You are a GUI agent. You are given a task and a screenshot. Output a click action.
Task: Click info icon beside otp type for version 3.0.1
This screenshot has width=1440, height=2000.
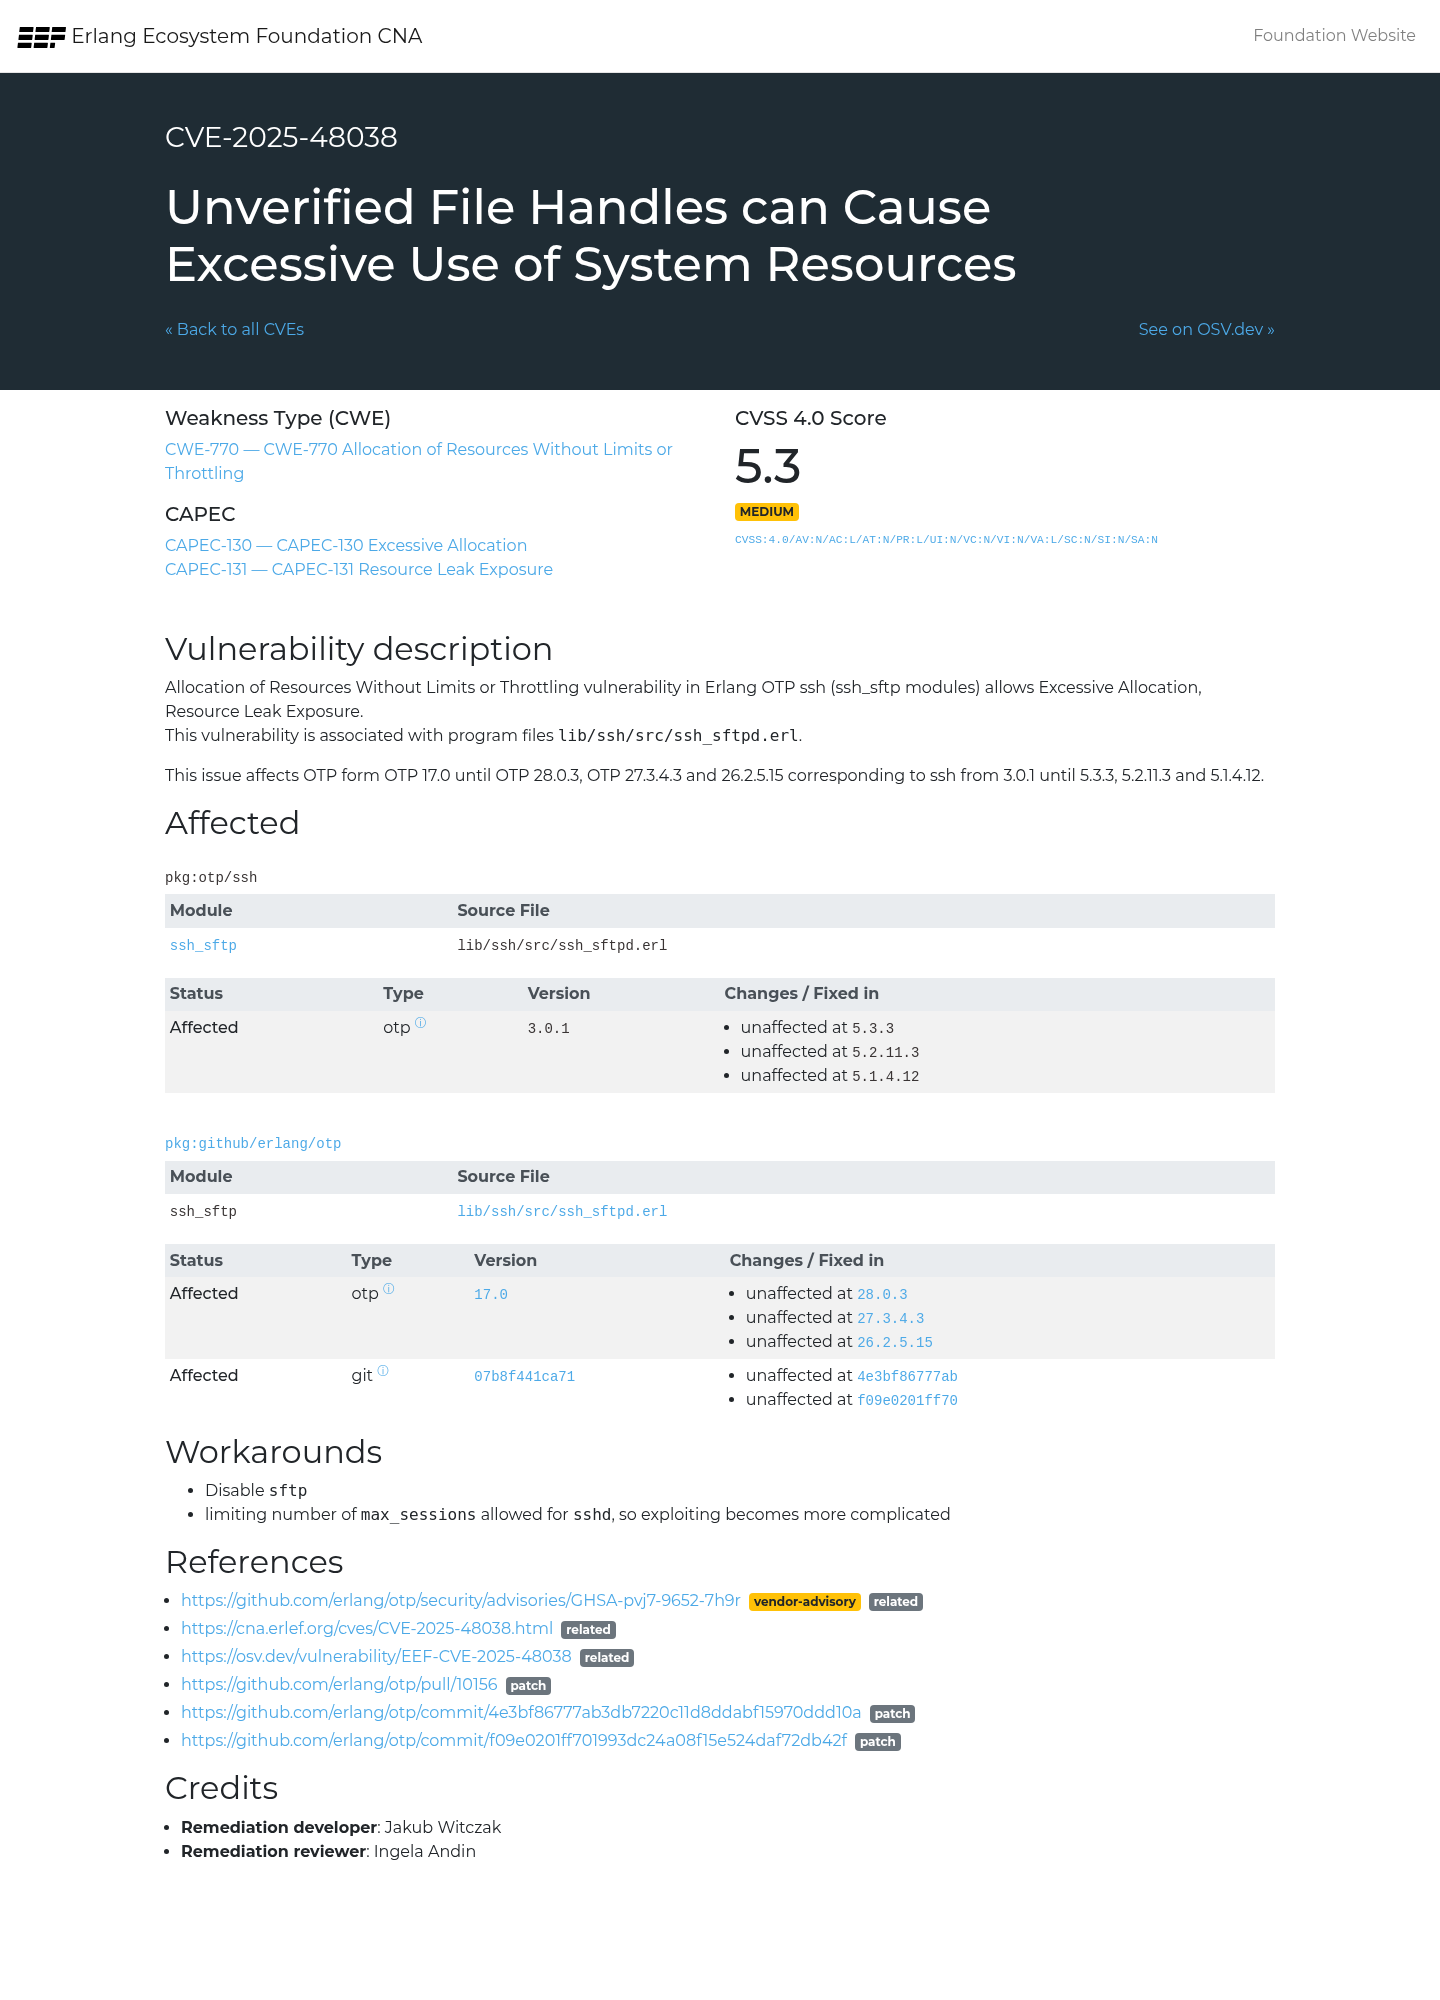point(421,1022)
